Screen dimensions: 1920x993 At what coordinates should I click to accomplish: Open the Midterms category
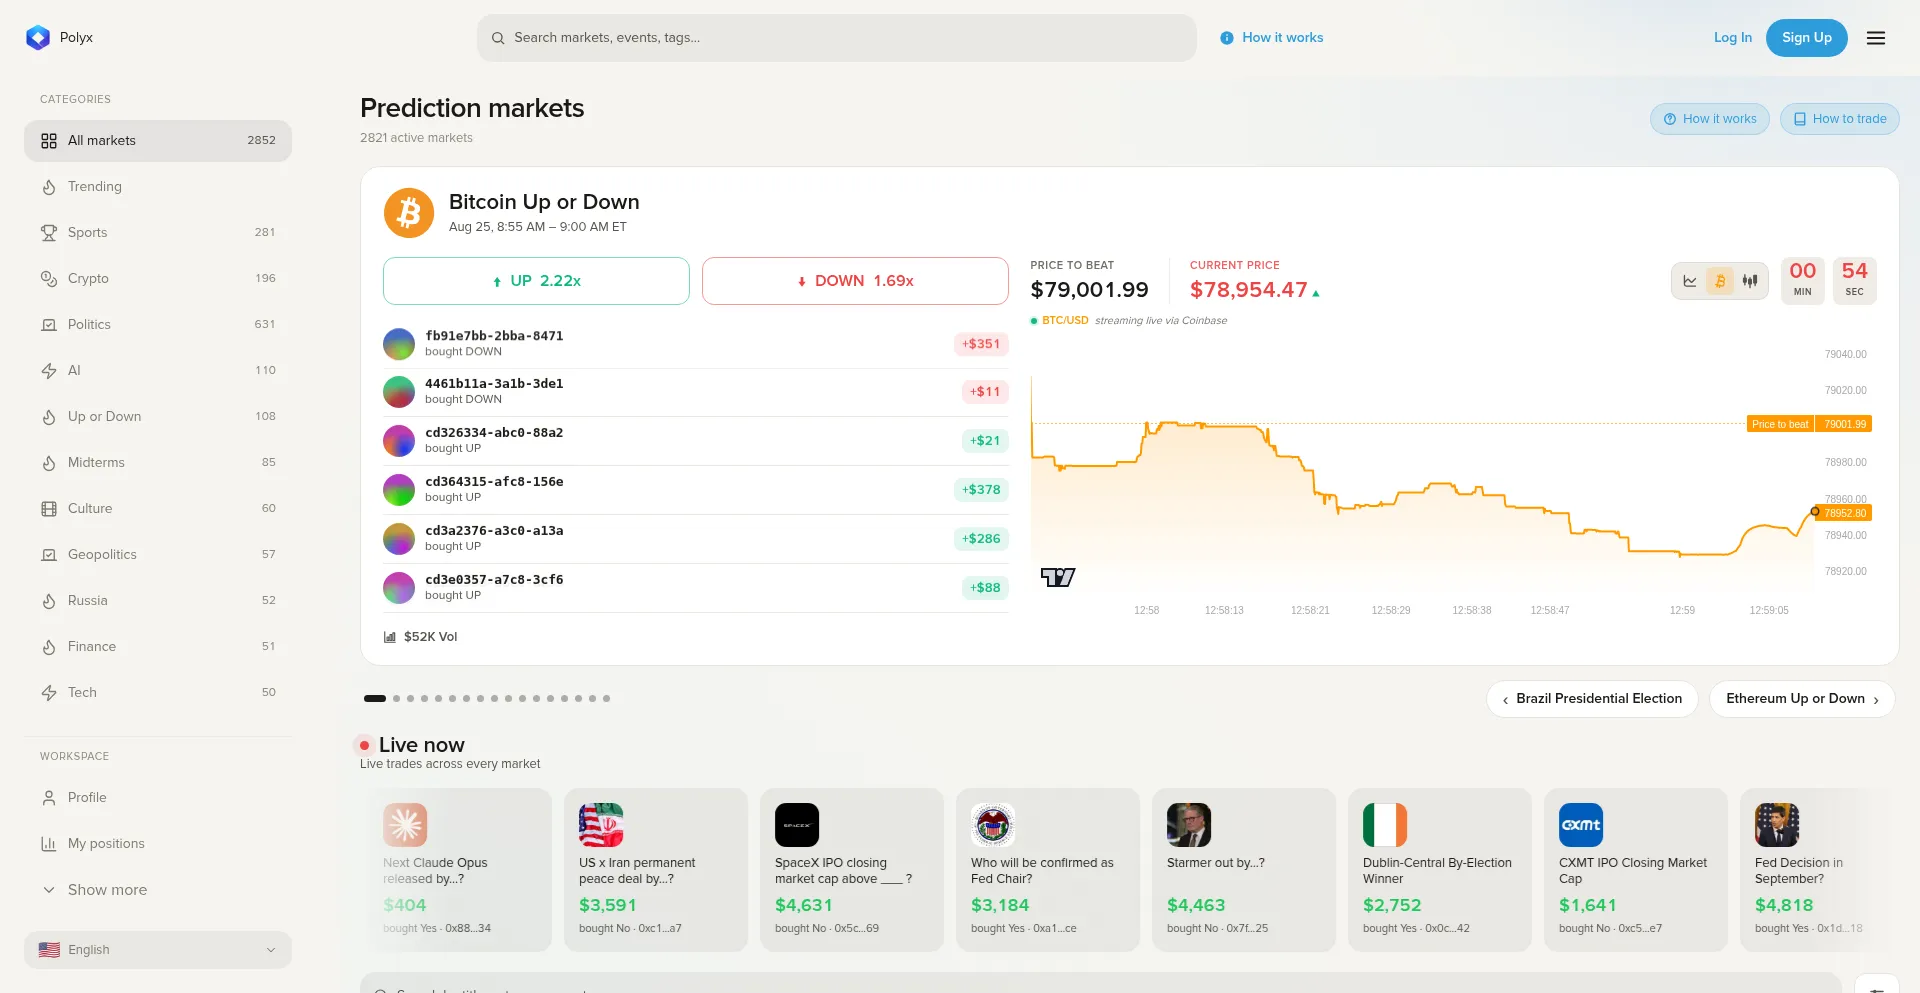click(158, 463)
